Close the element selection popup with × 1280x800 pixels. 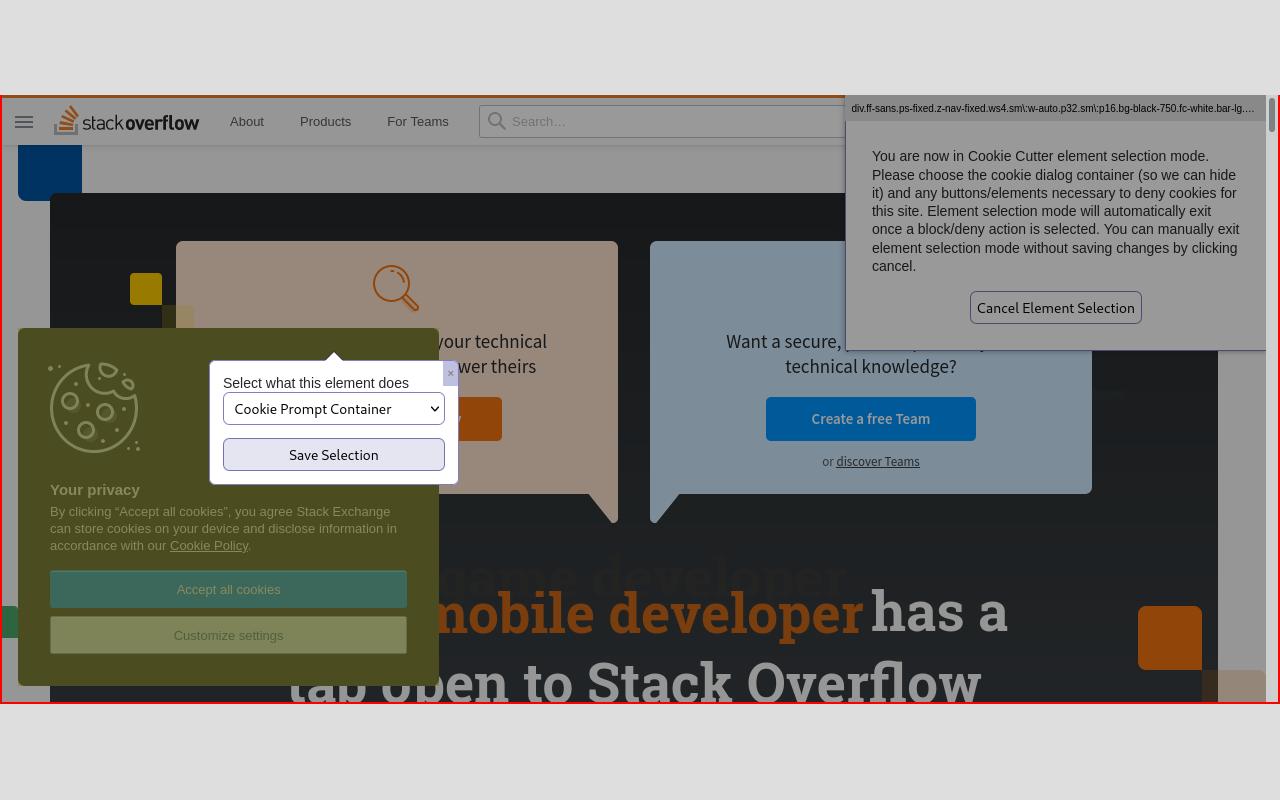(450, 373)
